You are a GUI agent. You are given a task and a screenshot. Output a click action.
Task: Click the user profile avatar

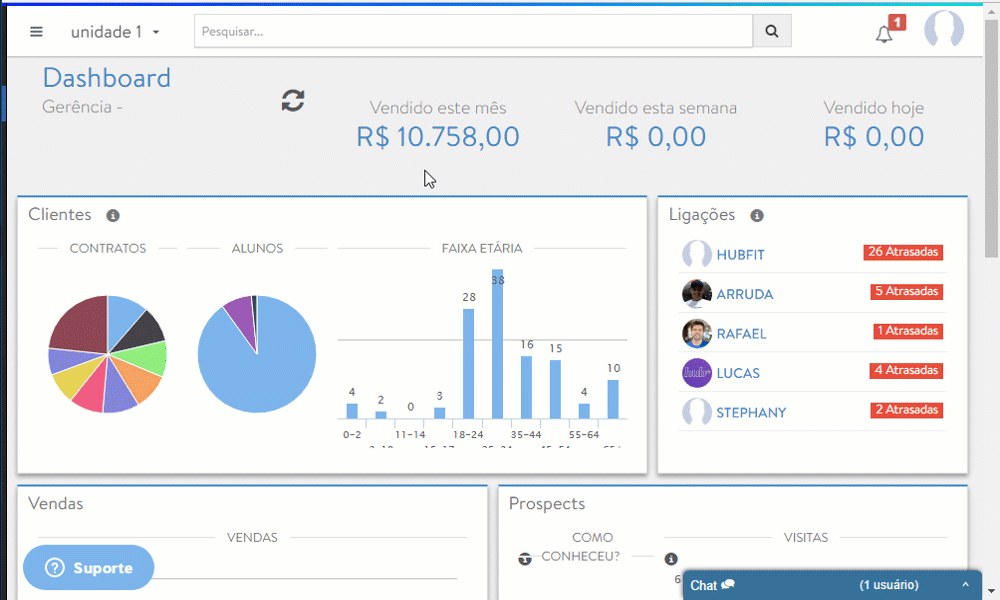(x=943, y=30)
